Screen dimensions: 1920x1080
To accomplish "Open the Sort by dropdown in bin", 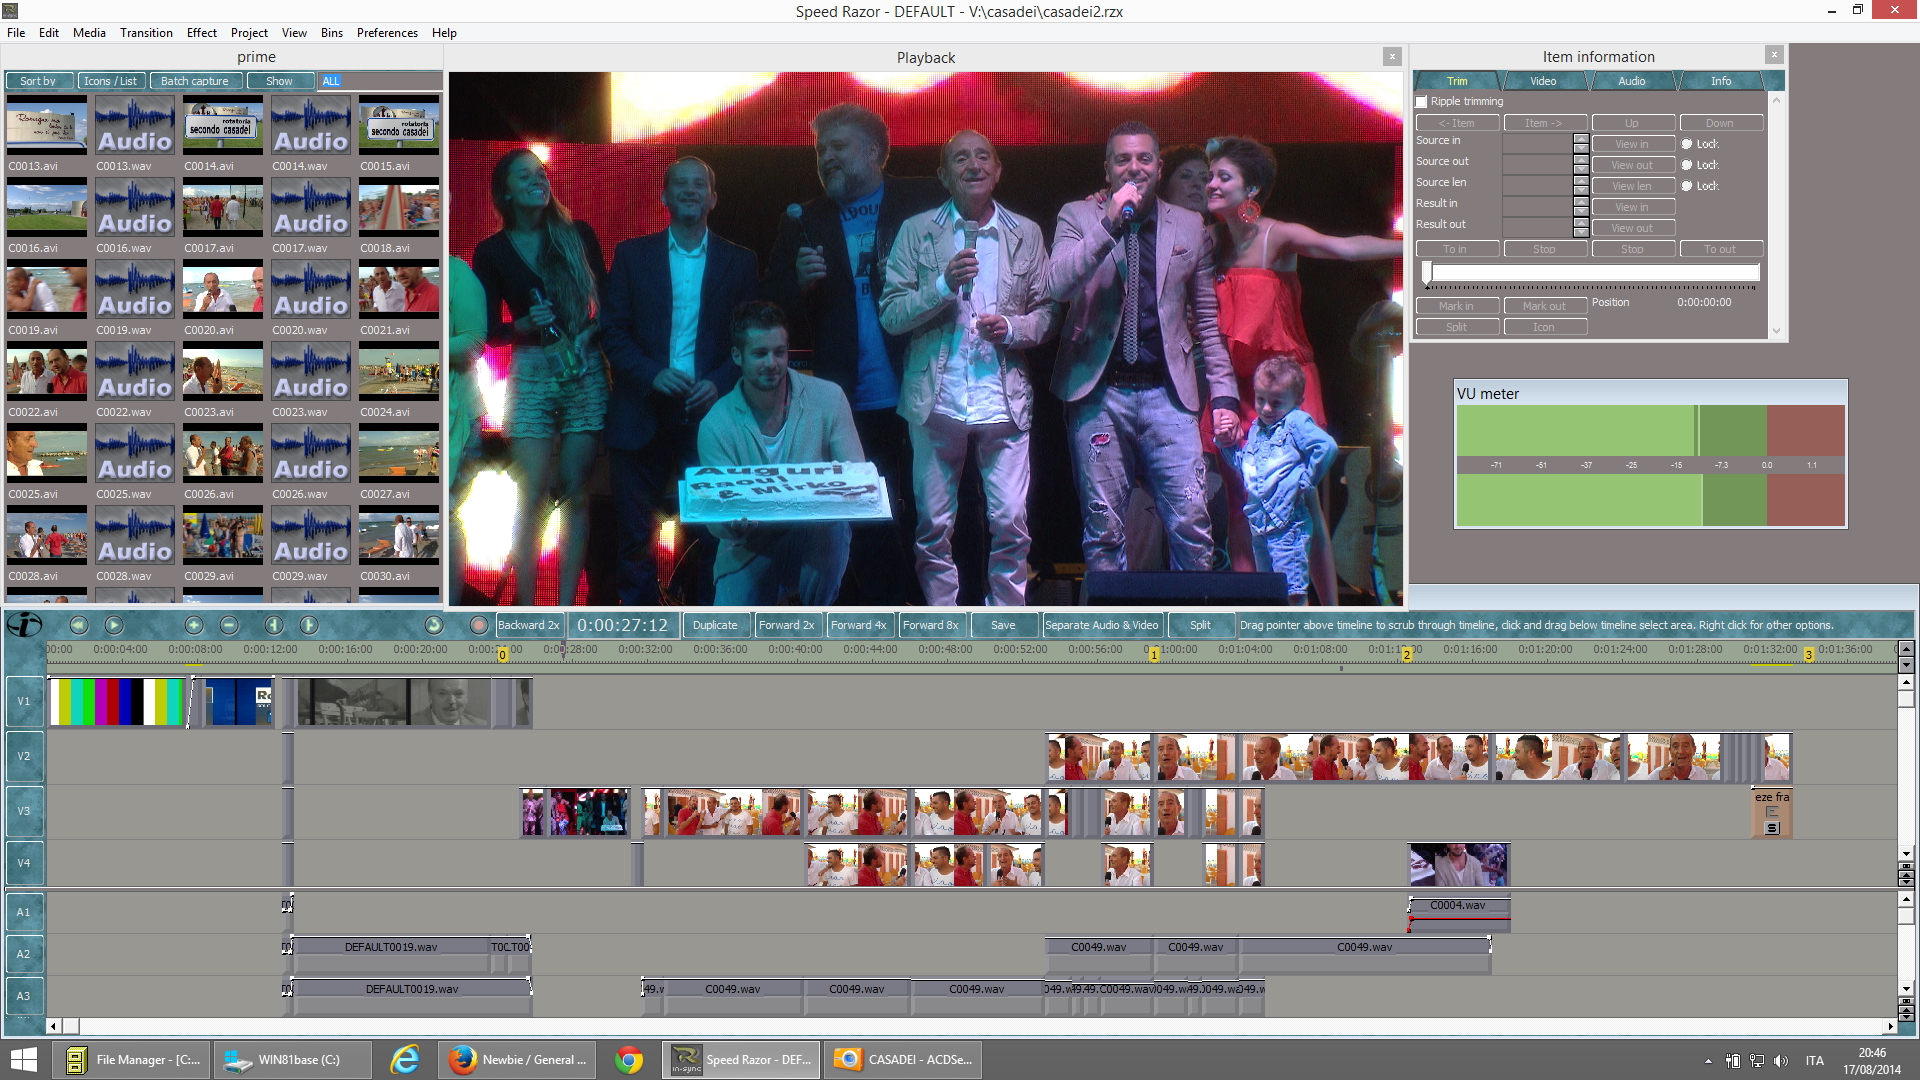I will coord(38,81).
